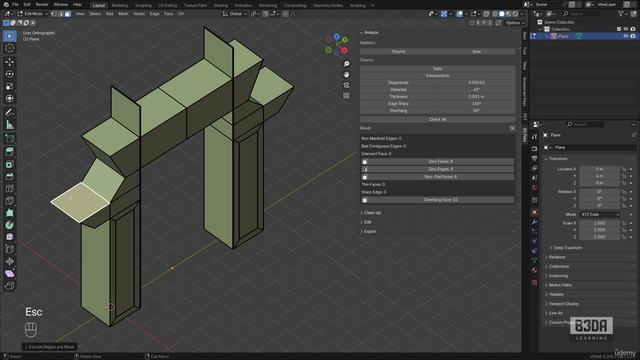Select the Edge Slide tool
This screenshot has height=360, width=640.
pyautogui.click(x=10, y=249)
